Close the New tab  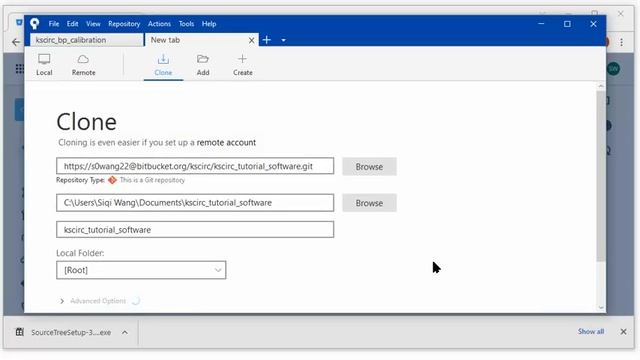(x=251, y=40)
